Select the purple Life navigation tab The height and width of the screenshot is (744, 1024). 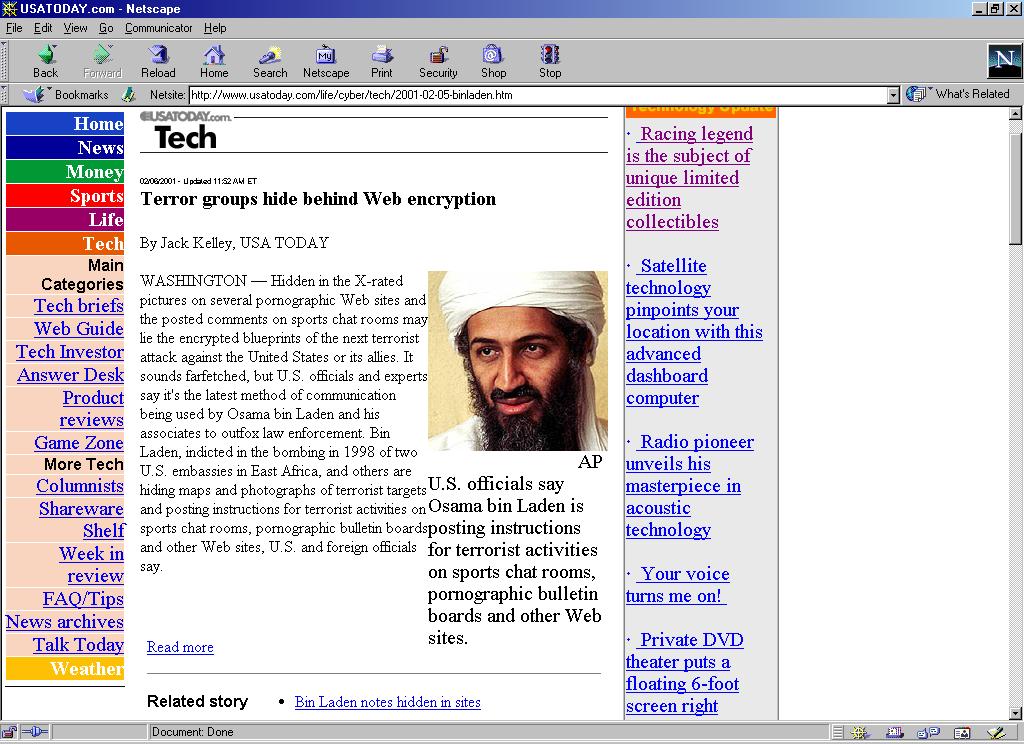tap(65, 219)
